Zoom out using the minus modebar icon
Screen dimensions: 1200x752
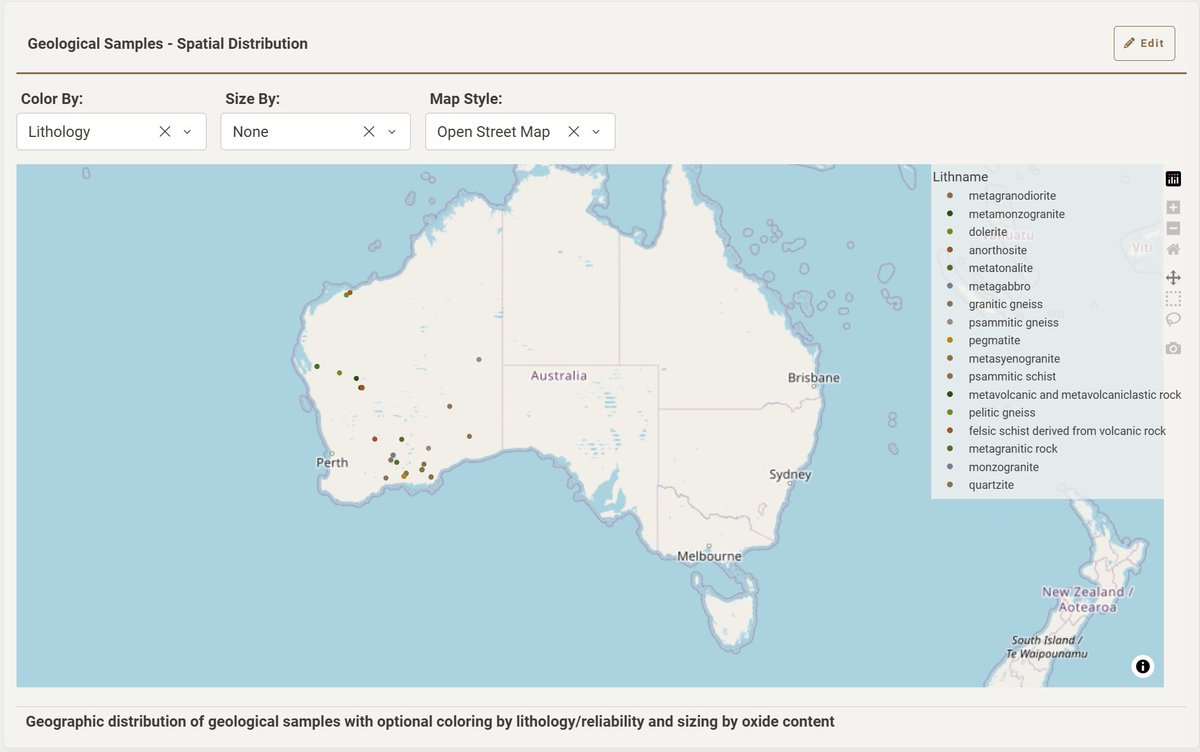[1173, 228]
